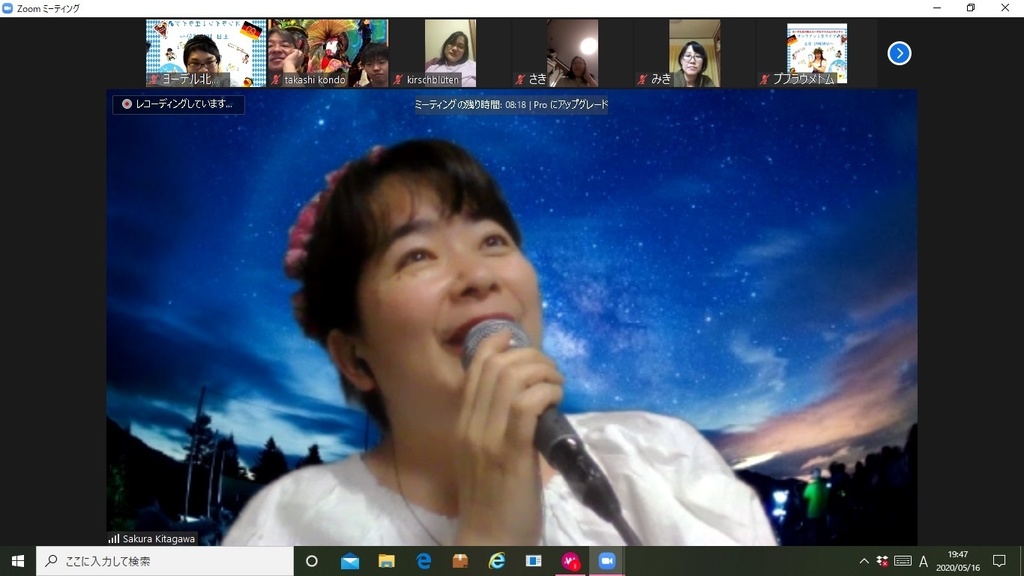Open Cortana circle icon on taskbar
Screen dimensions: 1024x576
point(312,561)
